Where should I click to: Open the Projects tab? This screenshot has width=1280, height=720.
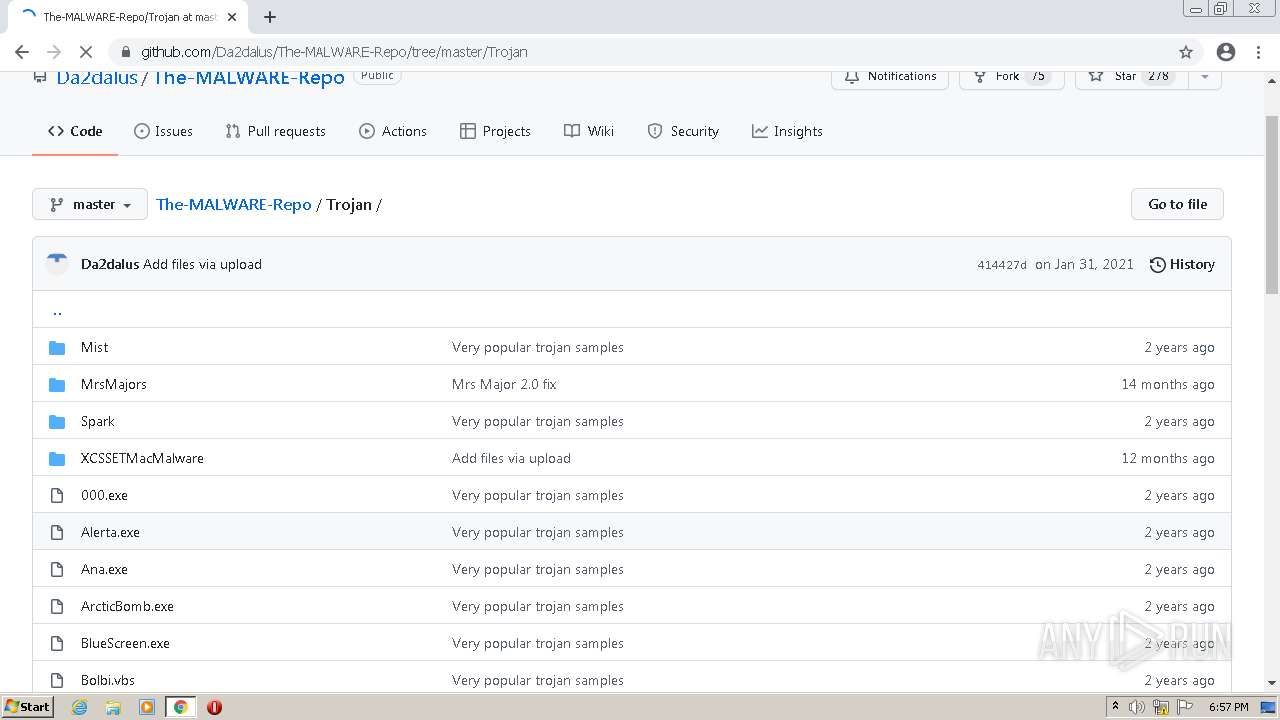(x=495, y=131)
